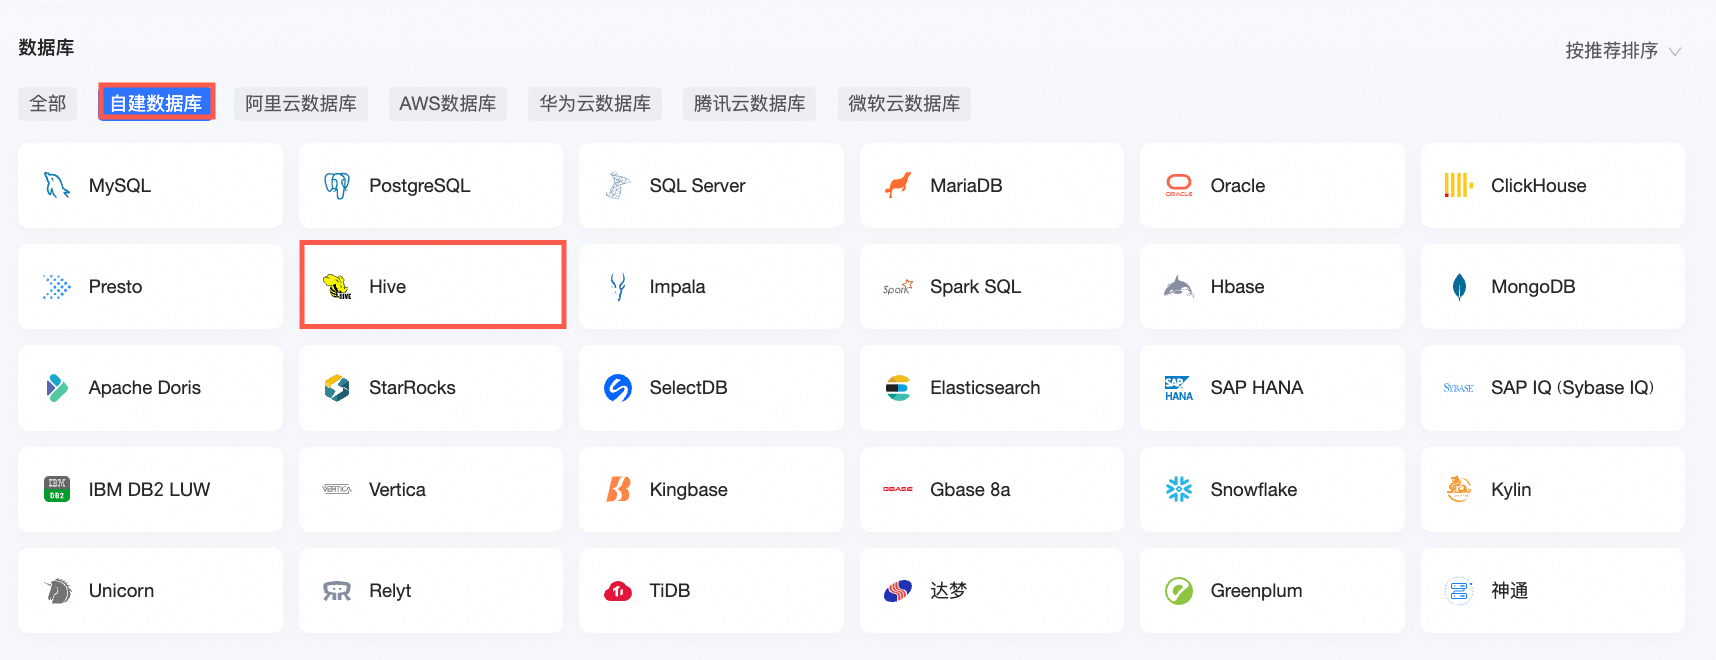Select the Snowflake label text
Viewport: 1716px width, 660px height.
click(1253, 489)
